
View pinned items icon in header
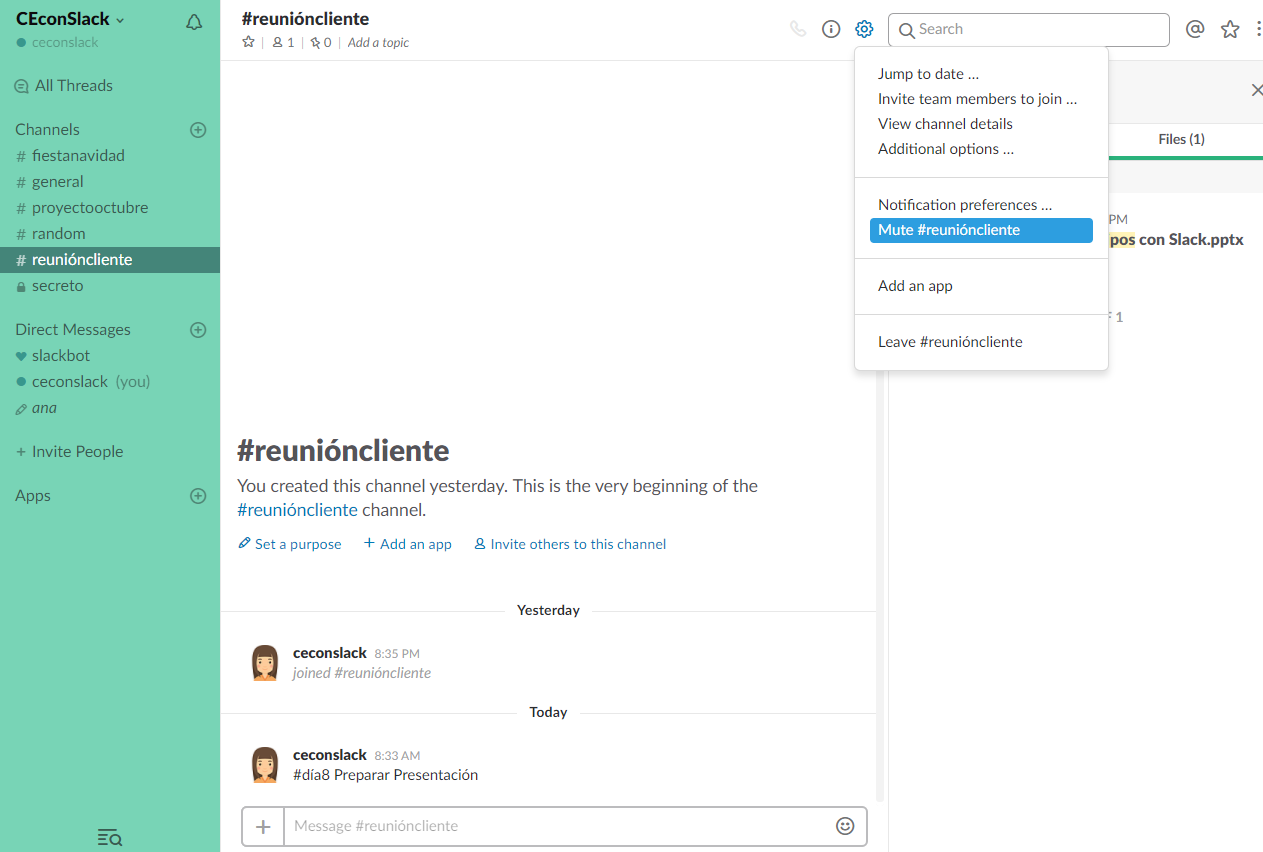pyautogui.click(x=321, y=42)
